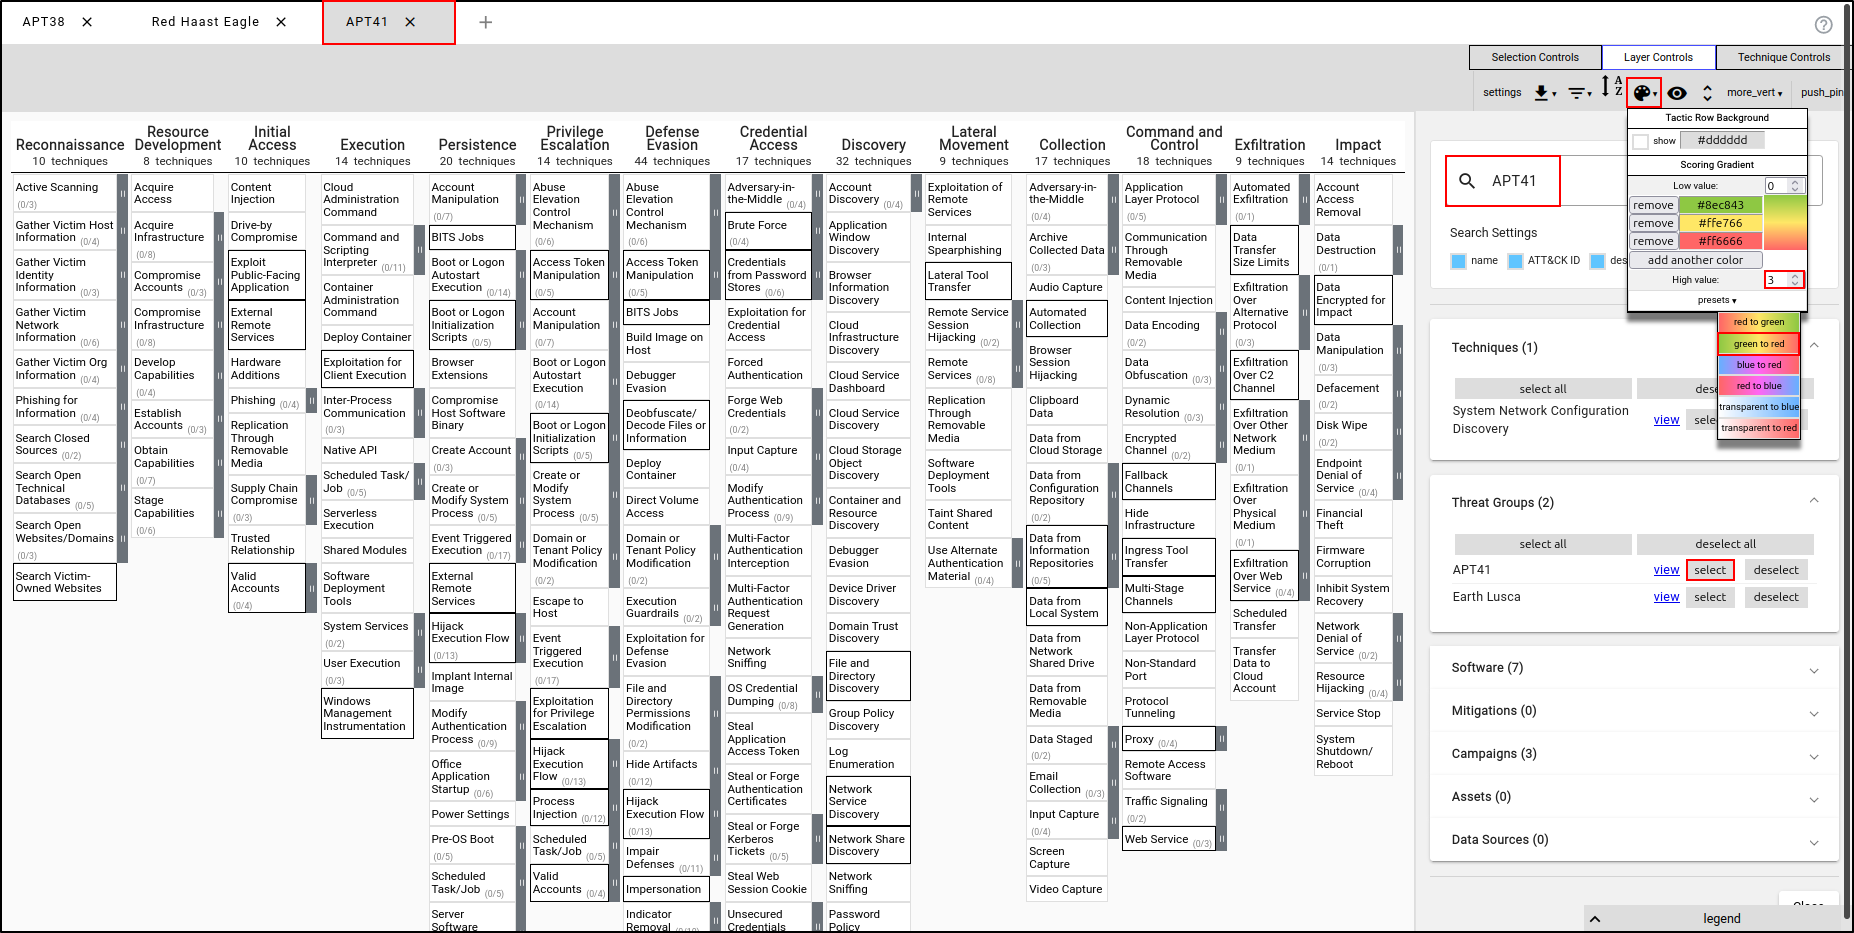1854x933 pixels.
Task: Click the #ff6666 red gradient color
Action: pos(1720,241)
